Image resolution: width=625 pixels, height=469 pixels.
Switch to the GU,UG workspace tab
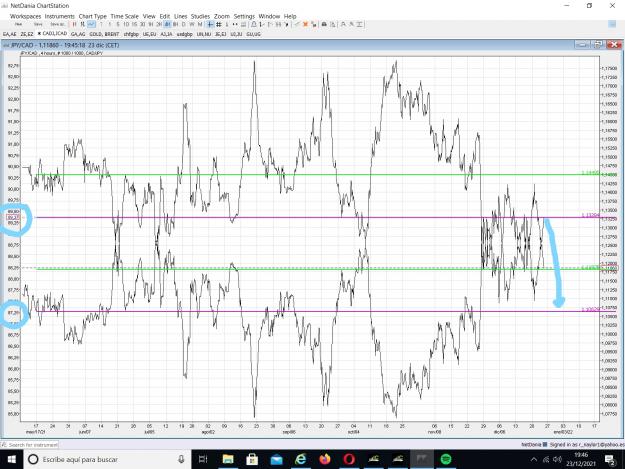(254, 34)
